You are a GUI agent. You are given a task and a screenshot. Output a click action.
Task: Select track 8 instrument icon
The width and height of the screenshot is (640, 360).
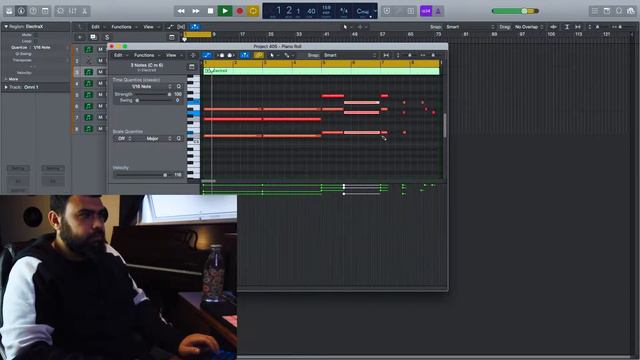pyautogui.click(x=89, y=129)
